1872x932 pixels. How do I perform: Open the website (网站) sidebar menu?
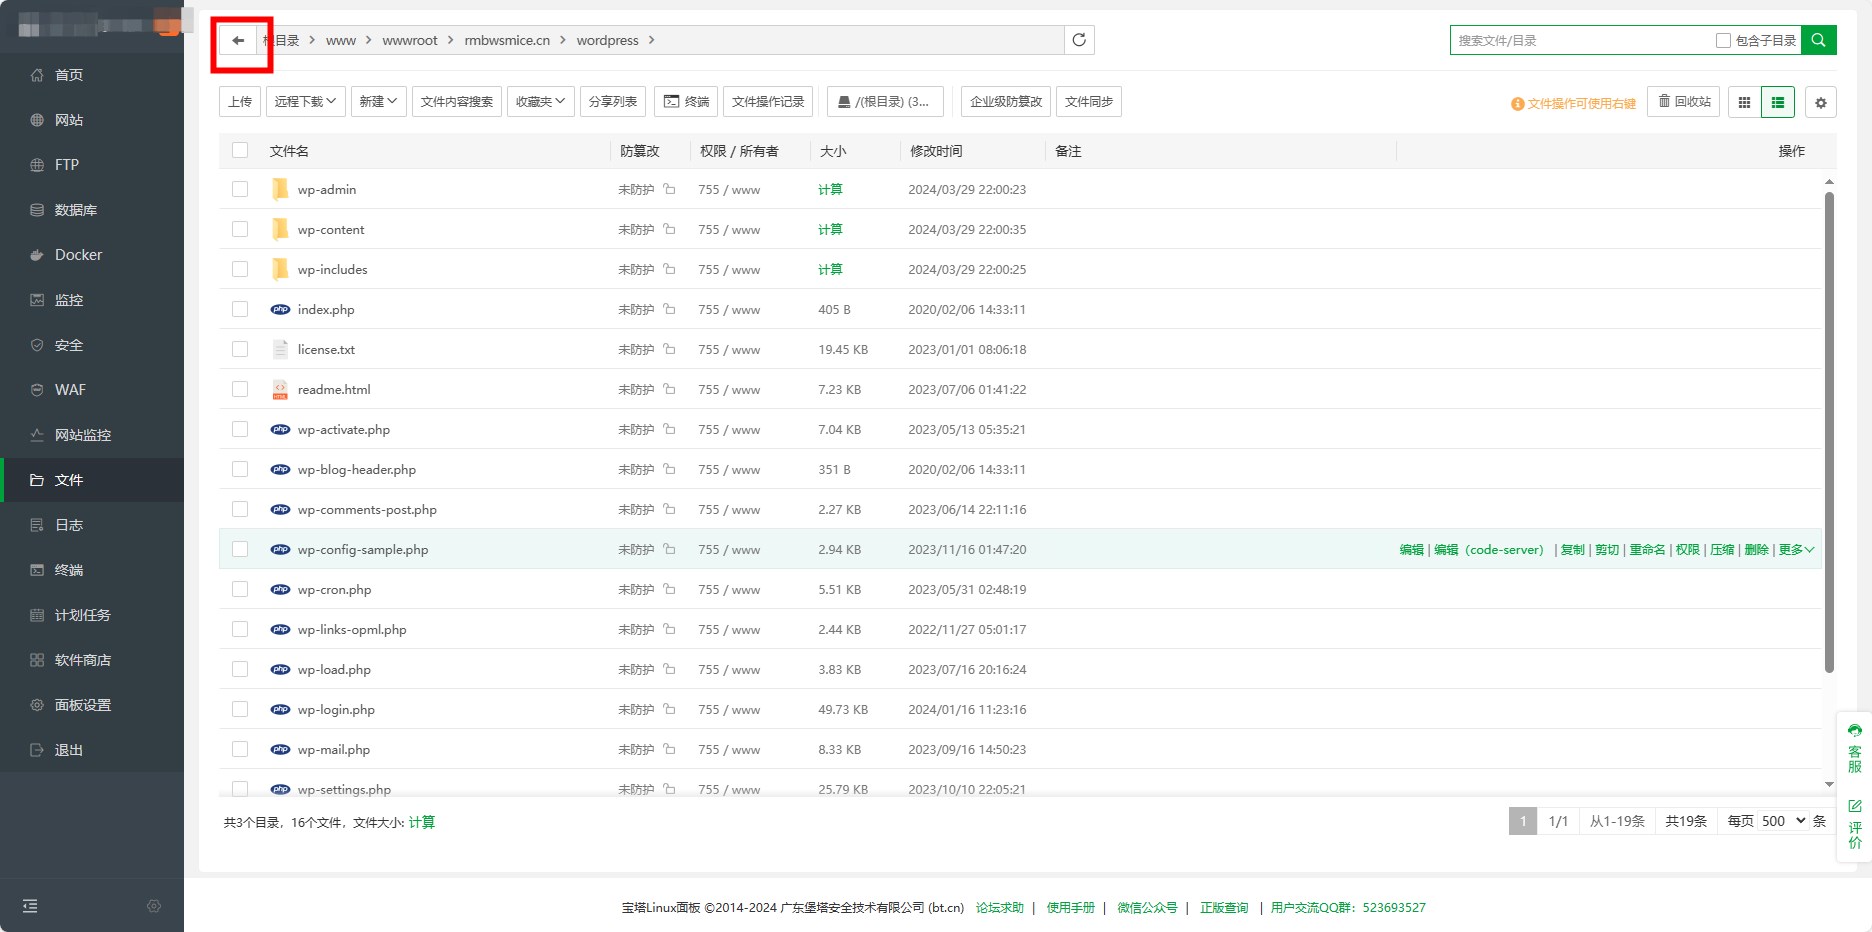click(x=92, y=120)
